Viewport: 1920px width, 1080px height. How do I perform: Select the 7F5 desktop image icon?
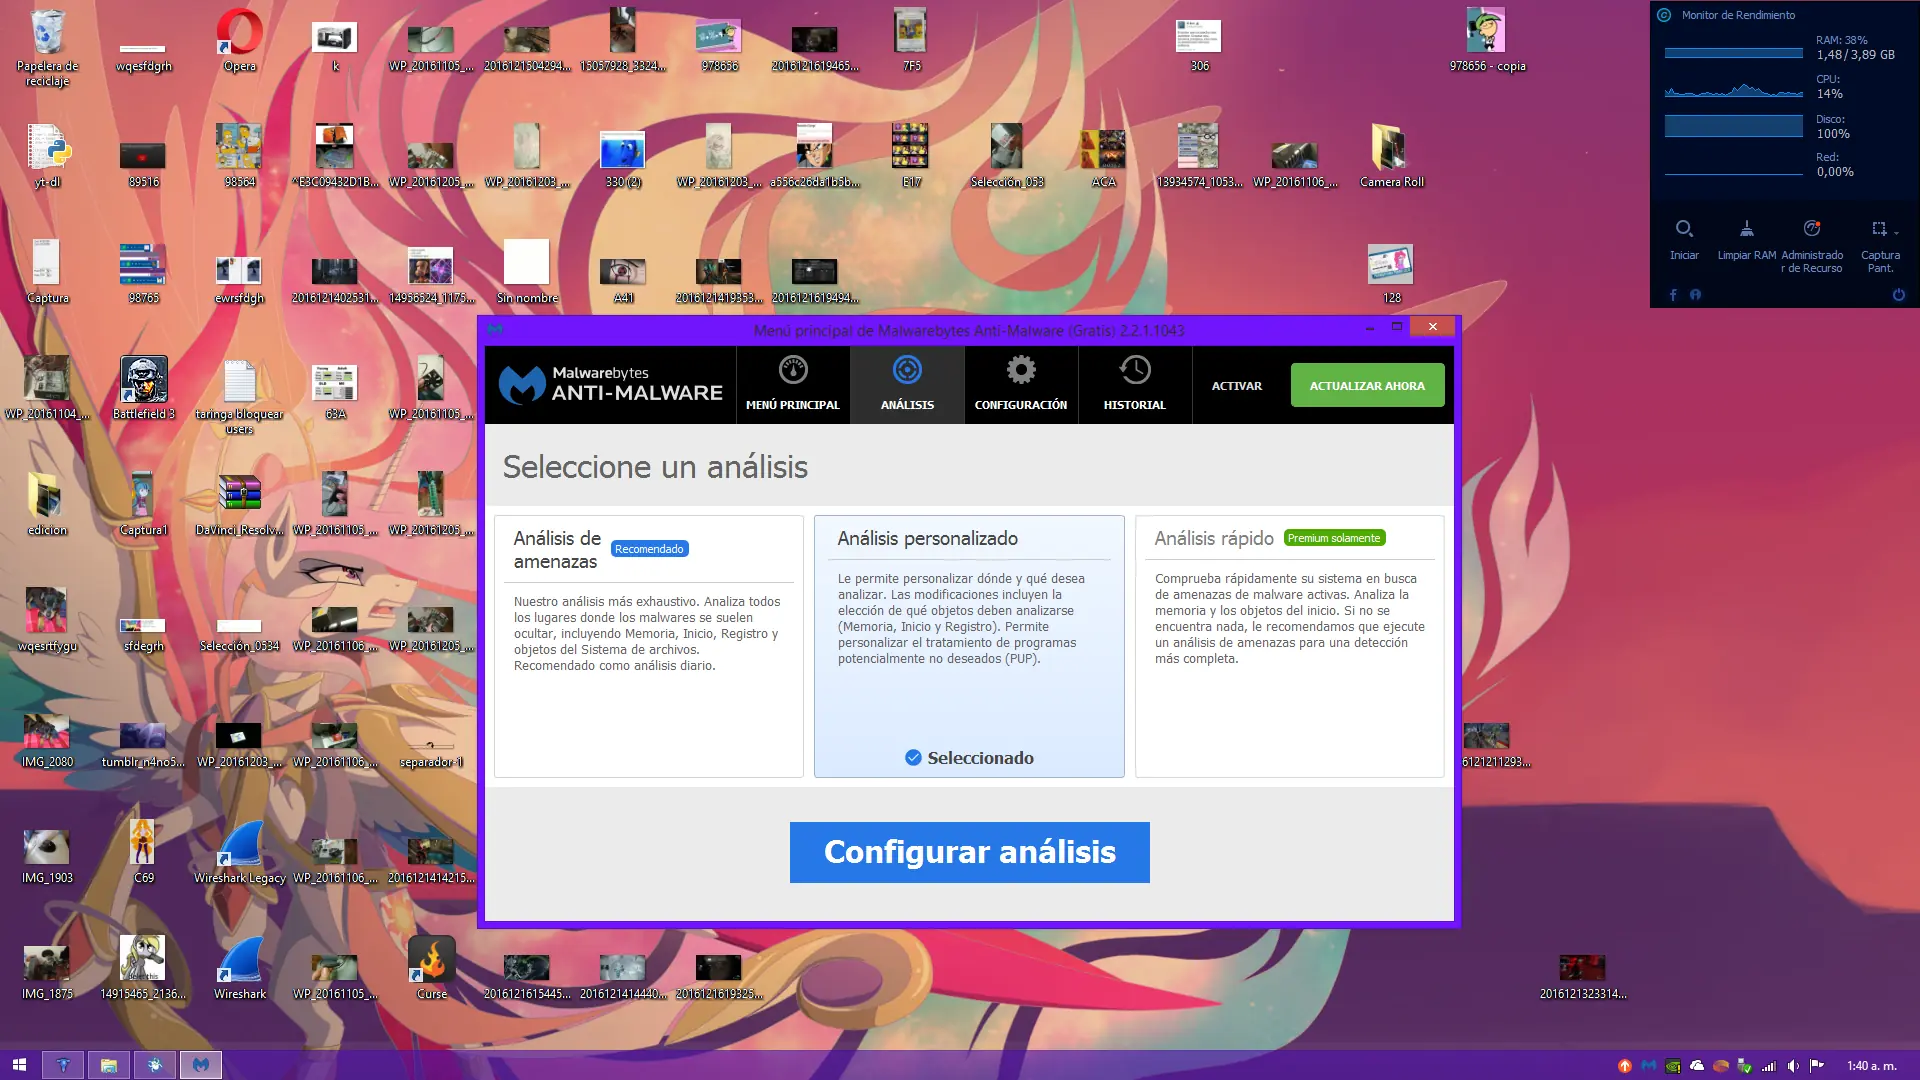coord(911,40)
